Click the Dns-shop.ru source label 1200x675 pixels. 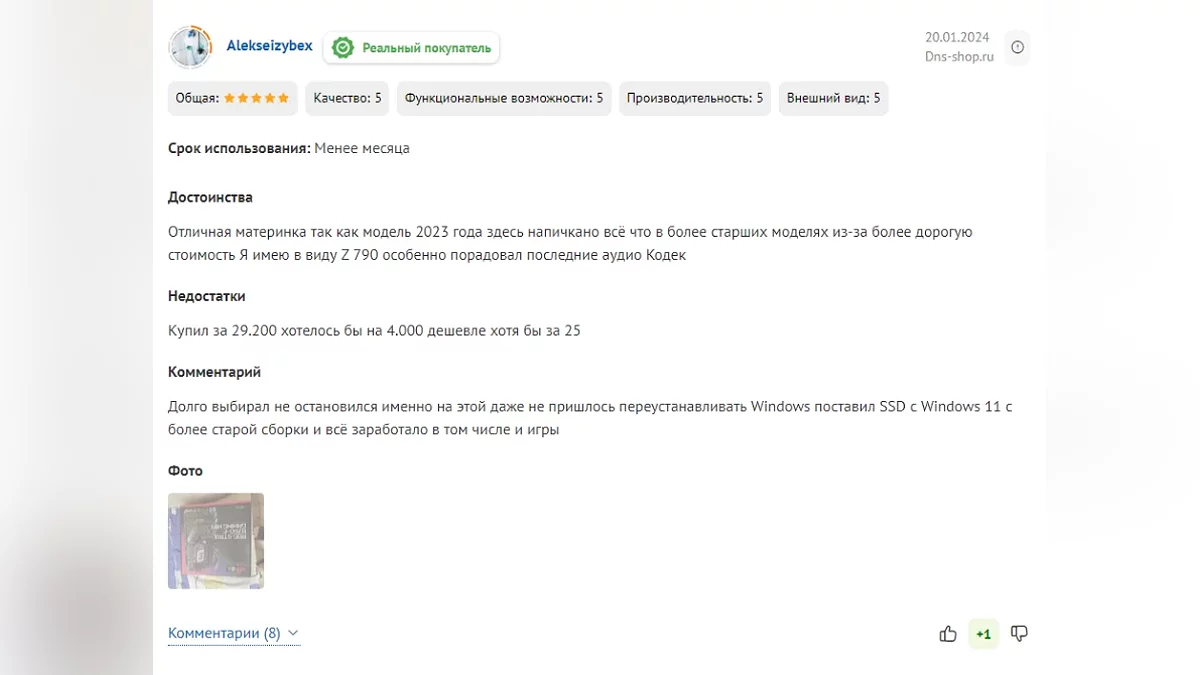(959, 57)
